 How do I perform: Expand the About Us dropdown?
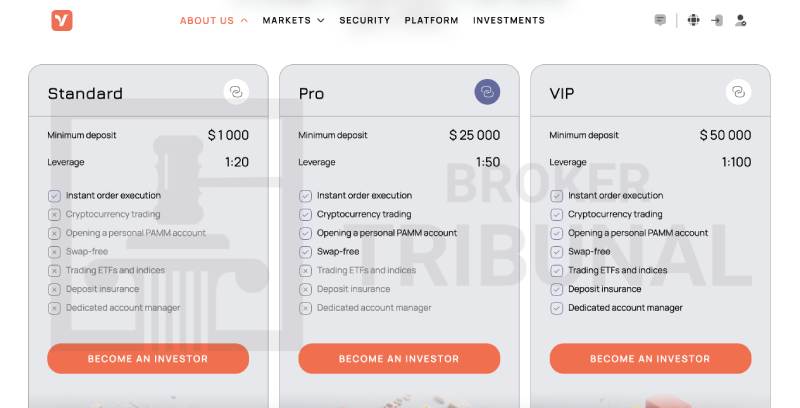213,20
